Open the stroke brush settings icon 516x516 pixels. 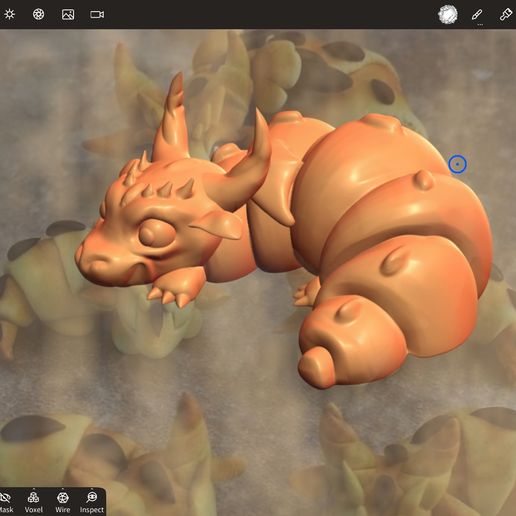click(477, 15)
